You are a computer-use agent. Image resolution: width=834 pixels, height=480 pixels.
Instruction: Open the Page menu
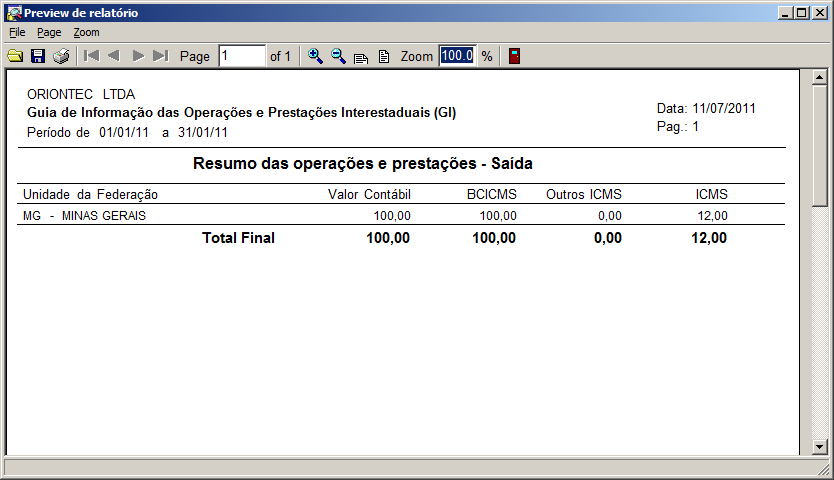[x=49, y=32]
